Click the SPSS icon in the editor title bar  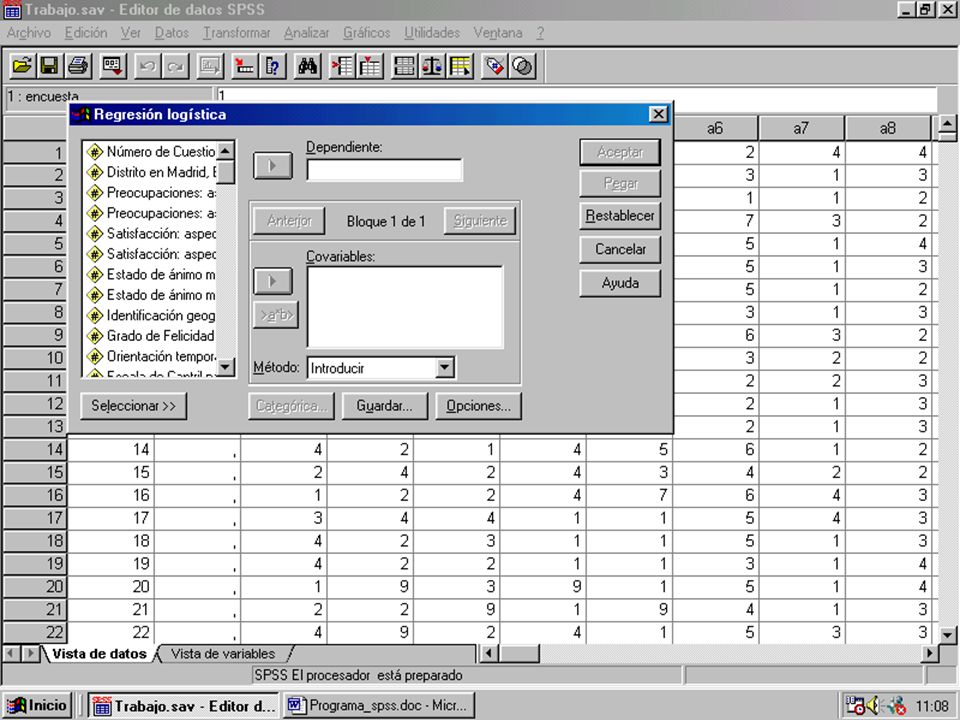click(12, 10)
